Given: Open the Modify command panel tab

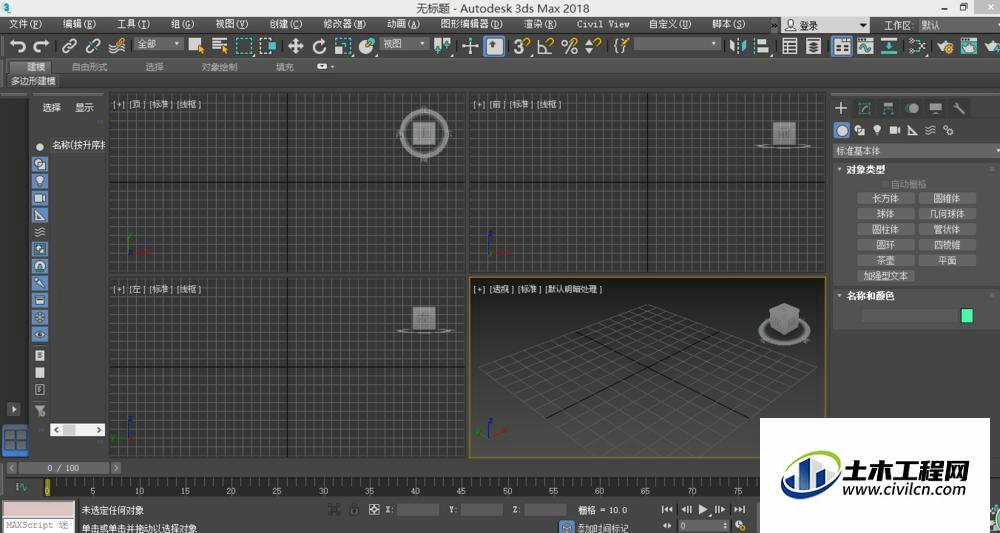Looking at the screenshot, I should coord(864,108).
